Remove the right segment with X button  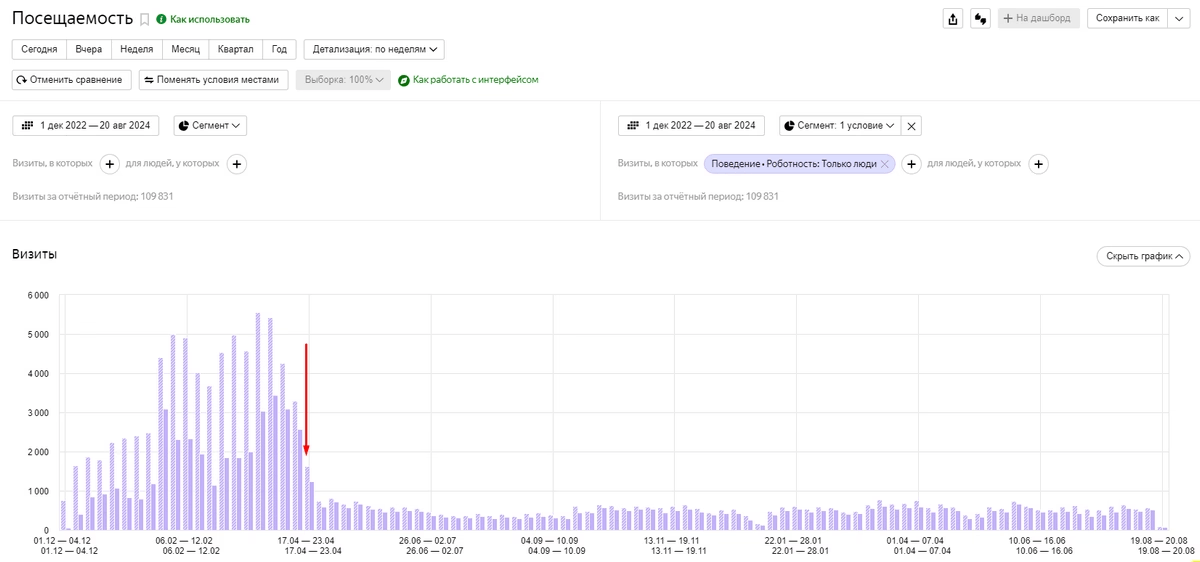point(911,126)
